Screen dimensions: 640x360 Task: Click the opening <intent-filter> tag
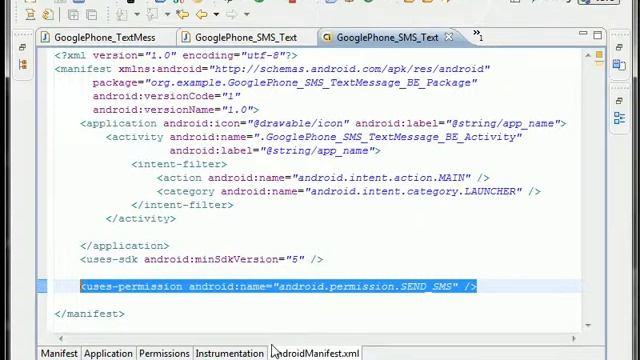(x=179, y=164)
